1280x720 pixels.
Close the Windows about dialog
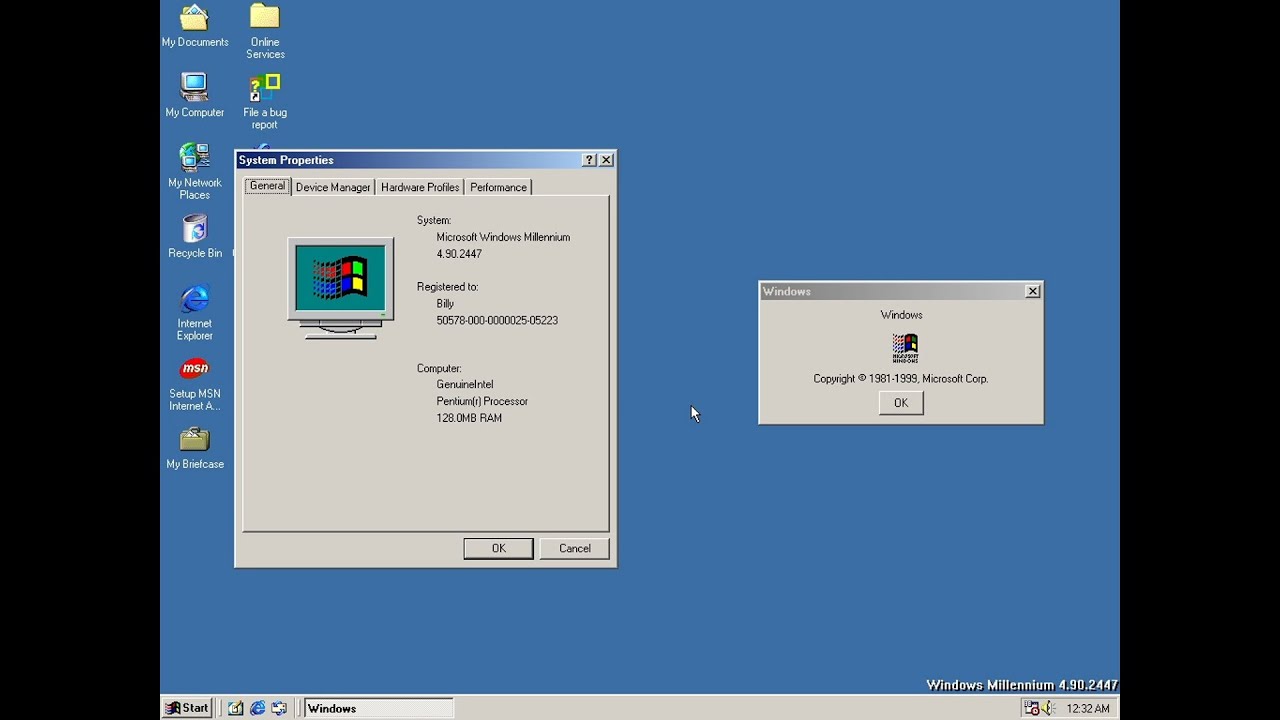[1032, 291]
